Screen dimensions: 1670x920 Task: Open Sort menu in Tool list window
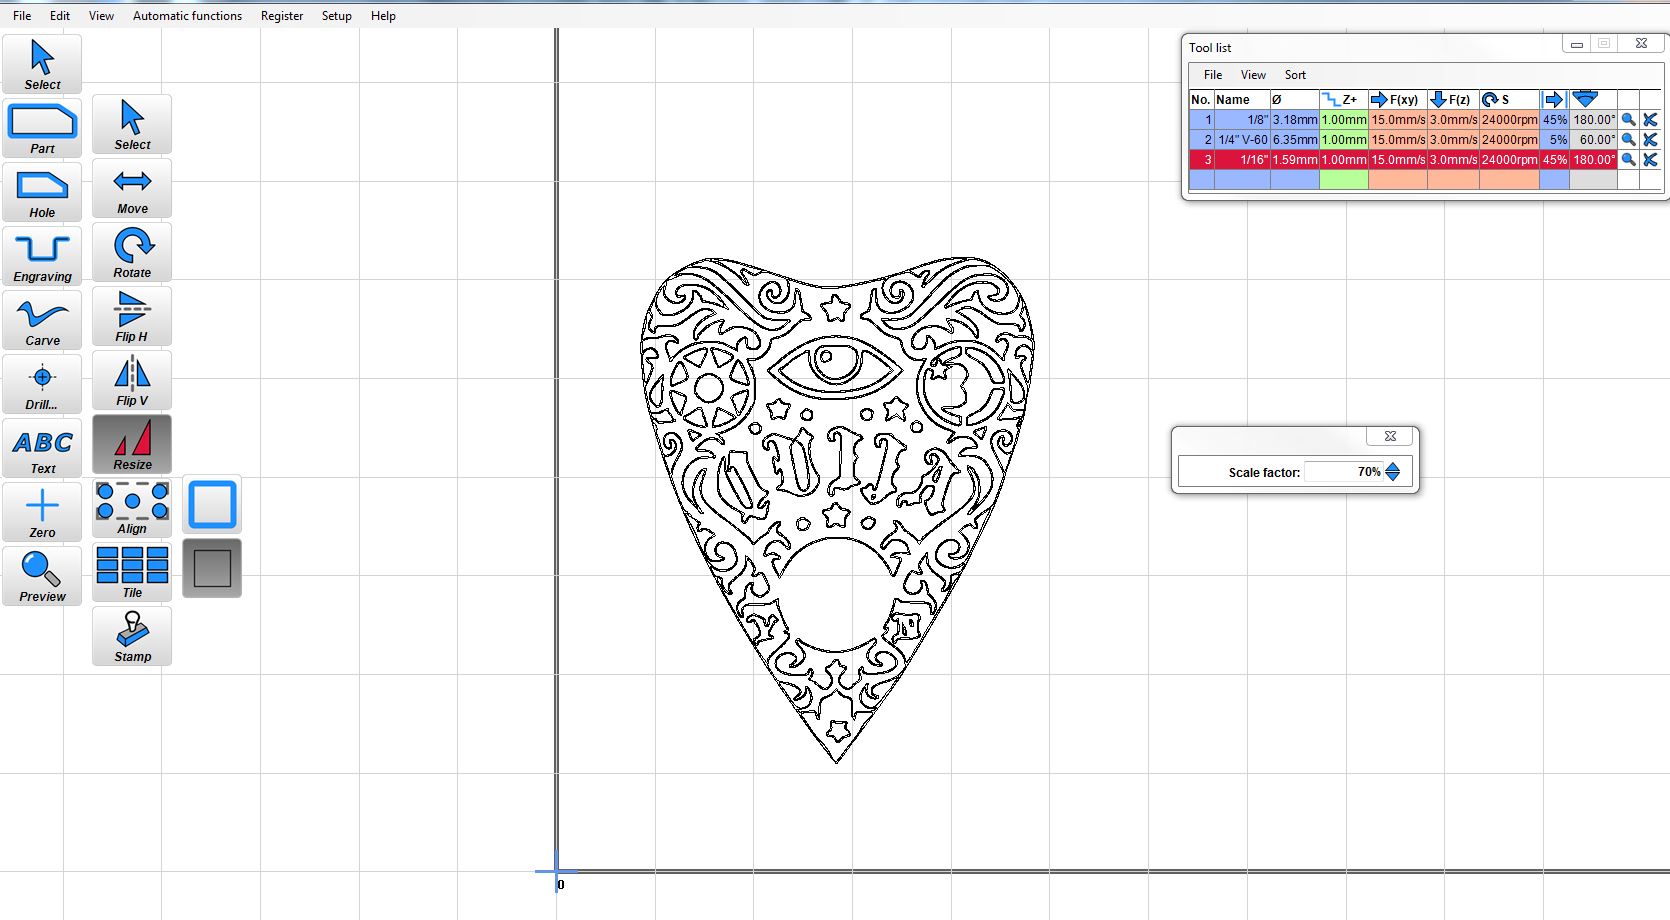click(x=1295, y=75)
